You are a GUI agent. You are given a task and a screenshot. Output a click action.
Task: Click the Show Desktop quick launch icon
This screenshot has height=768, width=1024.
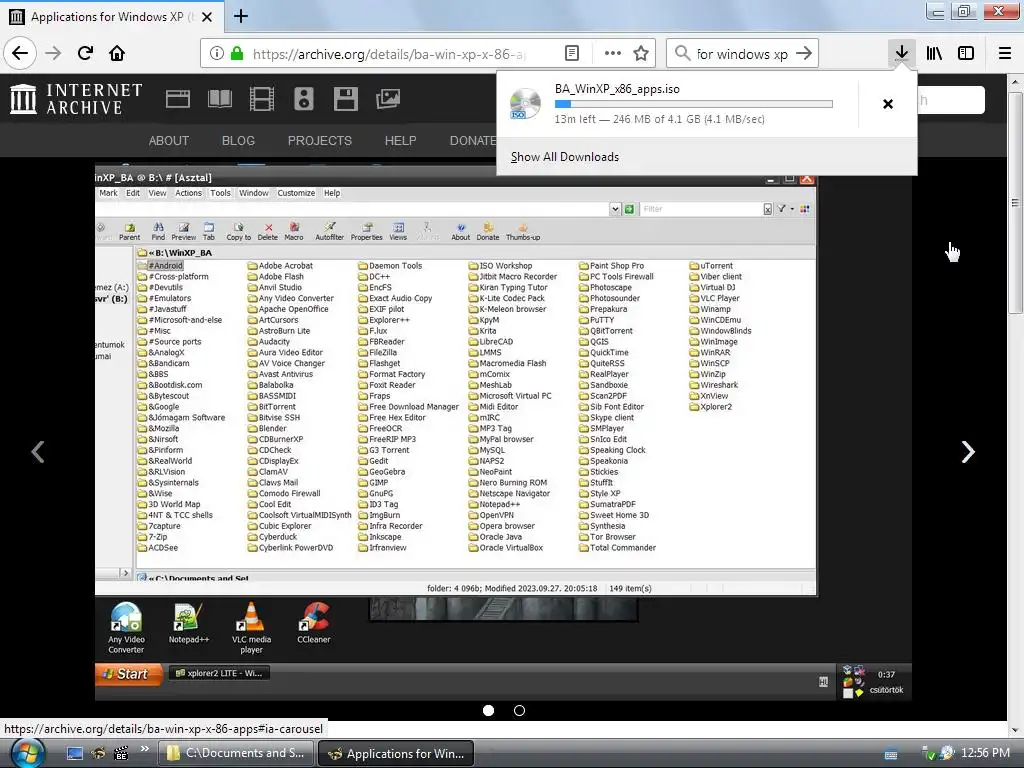pyautogui.click(x=75, y=753)
